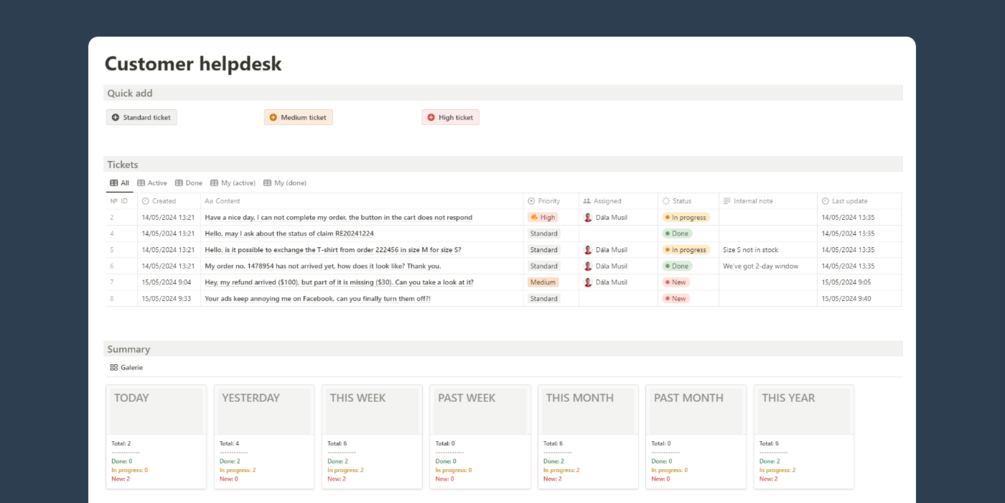Click the orange plus icon on Medium ticket
Image resolution: width=1005 pixels, height=503 pixels.
pyautogui.click(x=273, y=117)
